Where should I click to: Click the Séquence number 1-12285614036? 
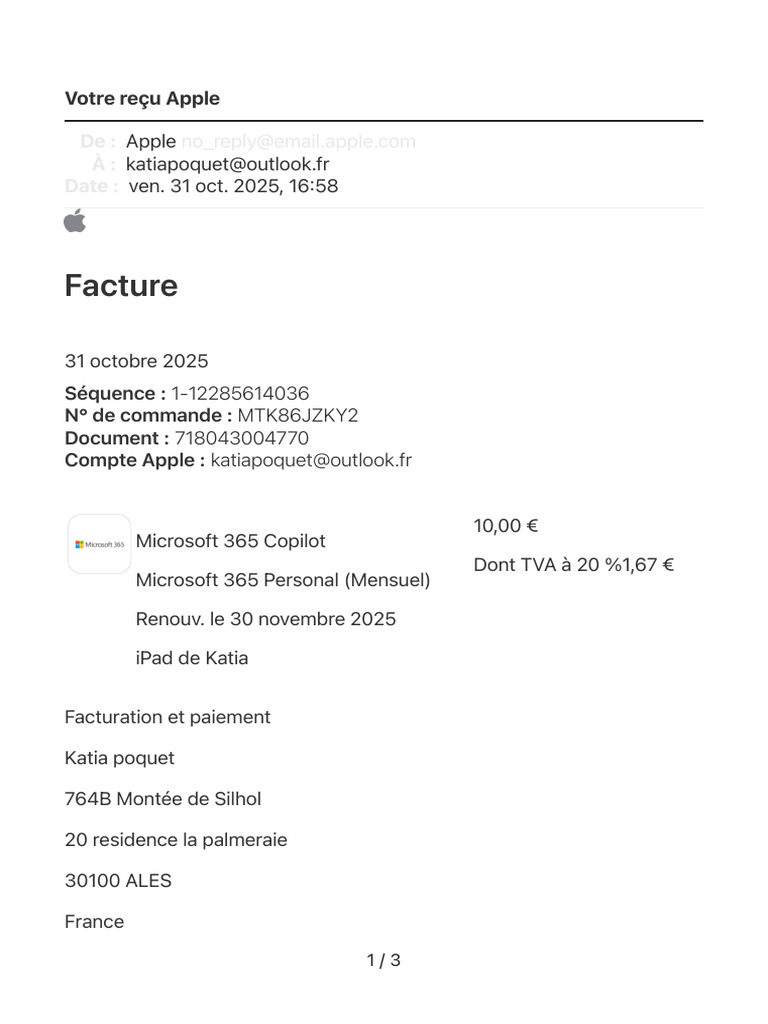point(240,393)
